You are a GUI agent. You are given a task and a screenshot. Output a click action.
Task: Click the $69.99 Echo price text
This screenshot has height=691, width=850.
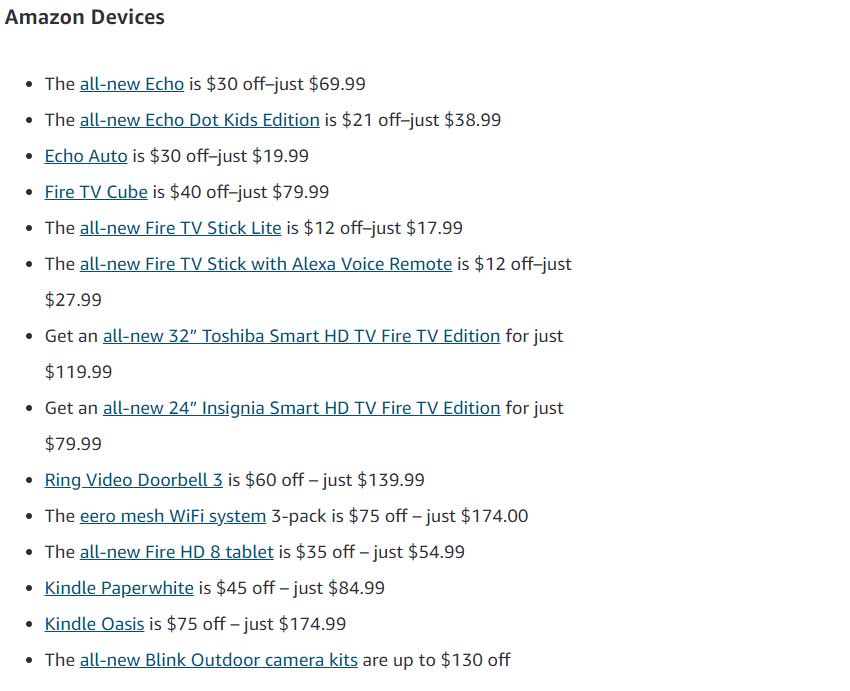337,84
